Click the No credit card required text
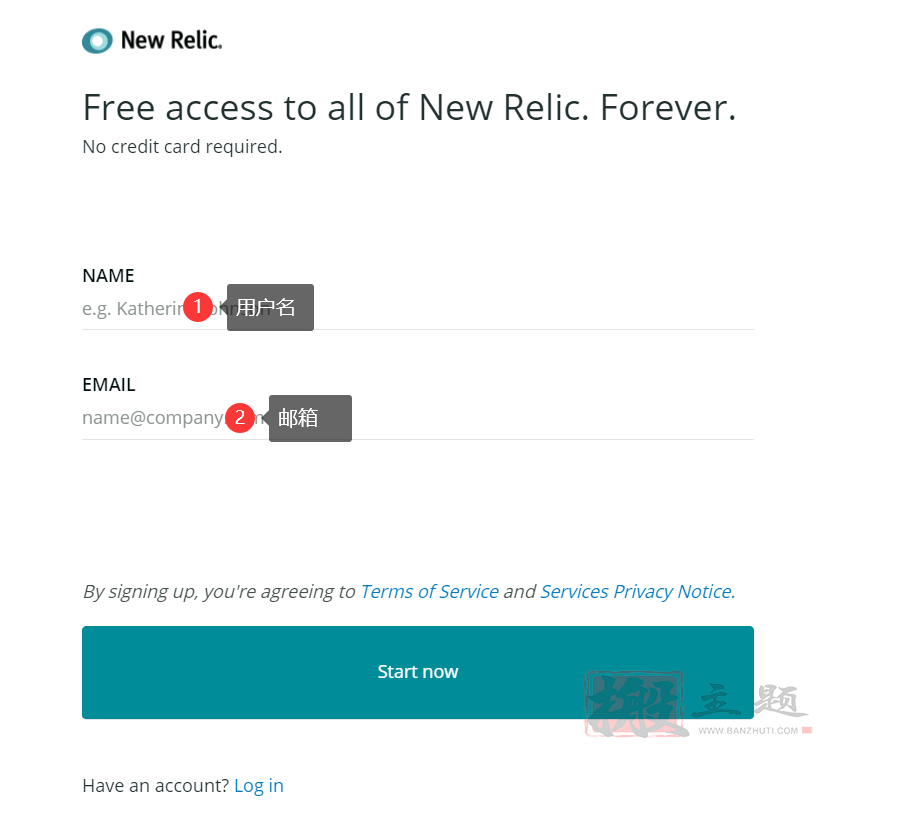897x813 pixels. tap(182, 147)
